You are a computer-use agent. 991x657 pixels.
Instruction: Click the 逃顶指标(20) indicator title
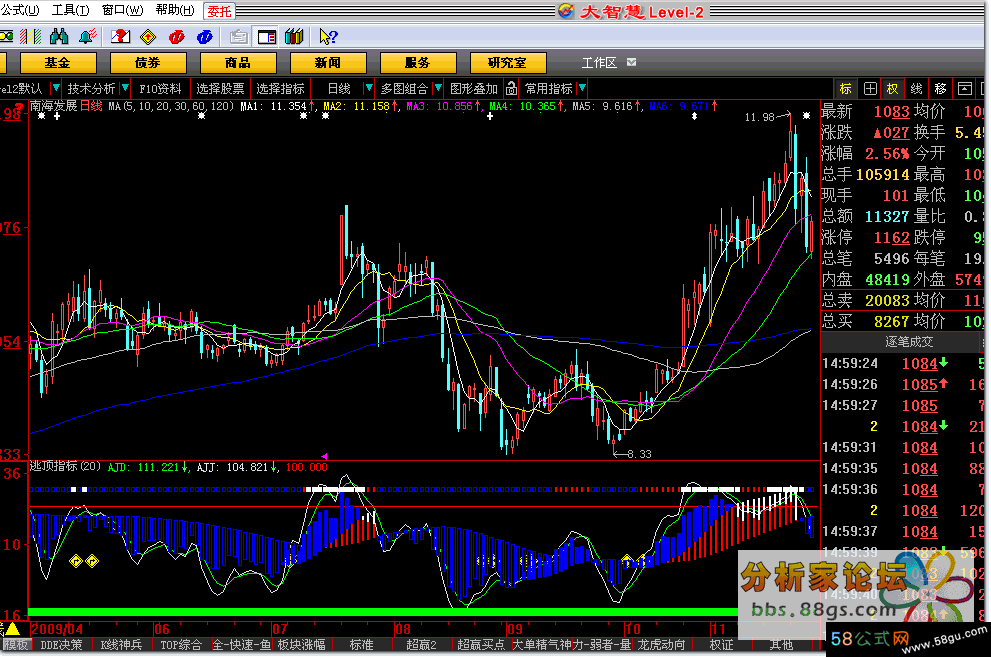coord(65,466)
